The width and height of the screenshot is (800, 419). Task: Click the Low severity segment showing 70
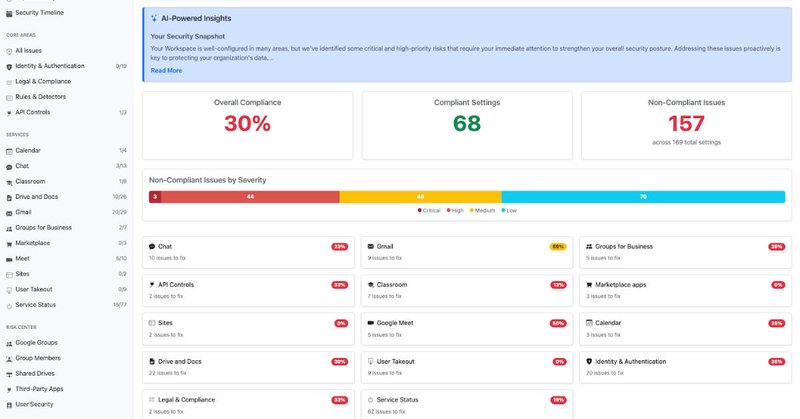[643, 197]
